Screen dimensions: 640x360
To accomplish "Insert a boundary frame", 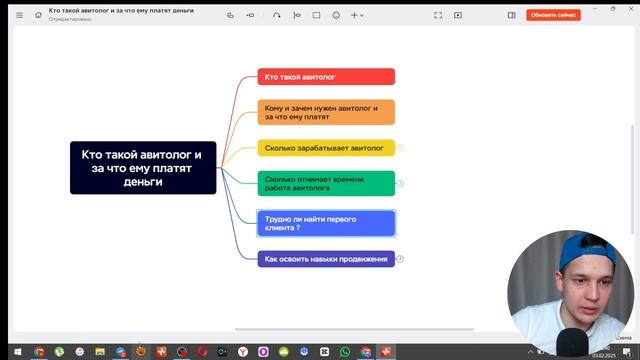I will point(316,15).
